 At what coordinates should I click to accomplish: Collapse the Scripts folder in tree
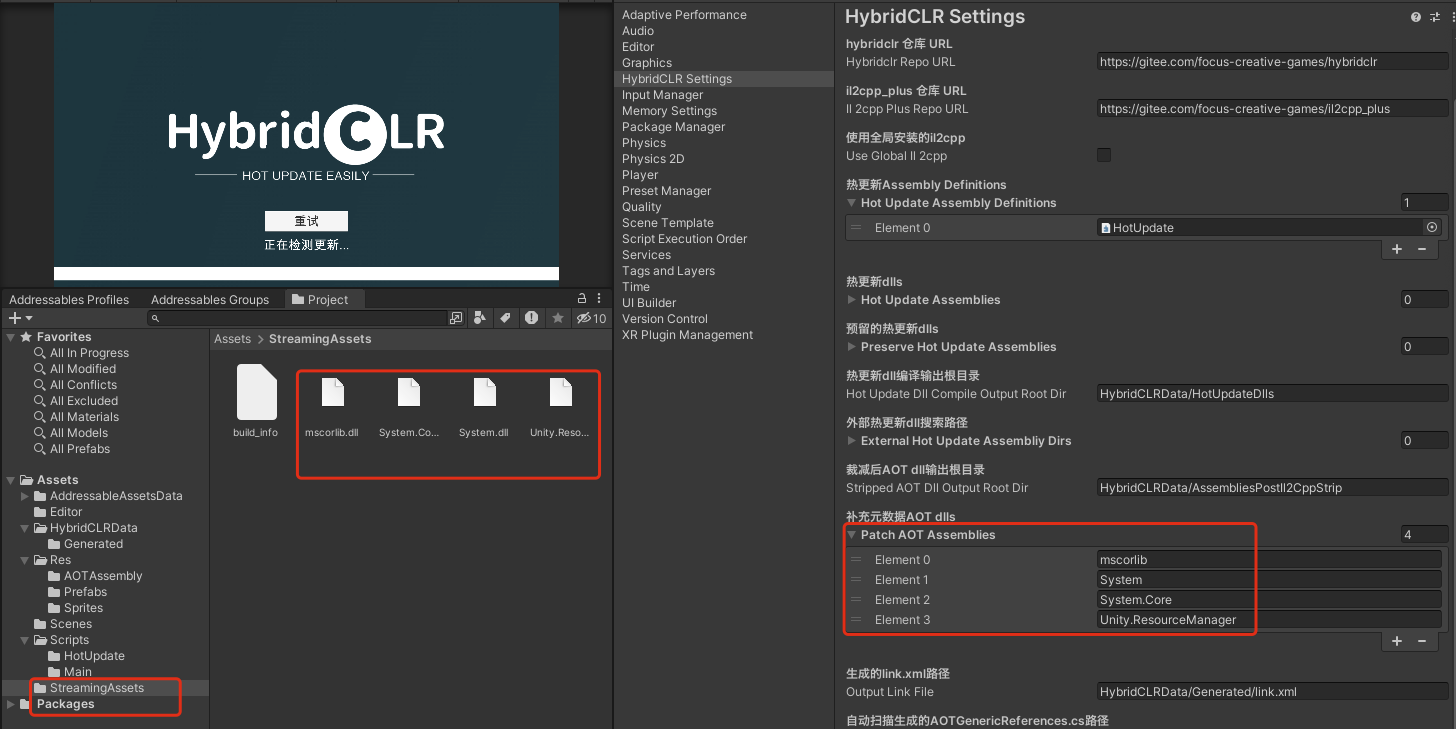coord(26,640)
